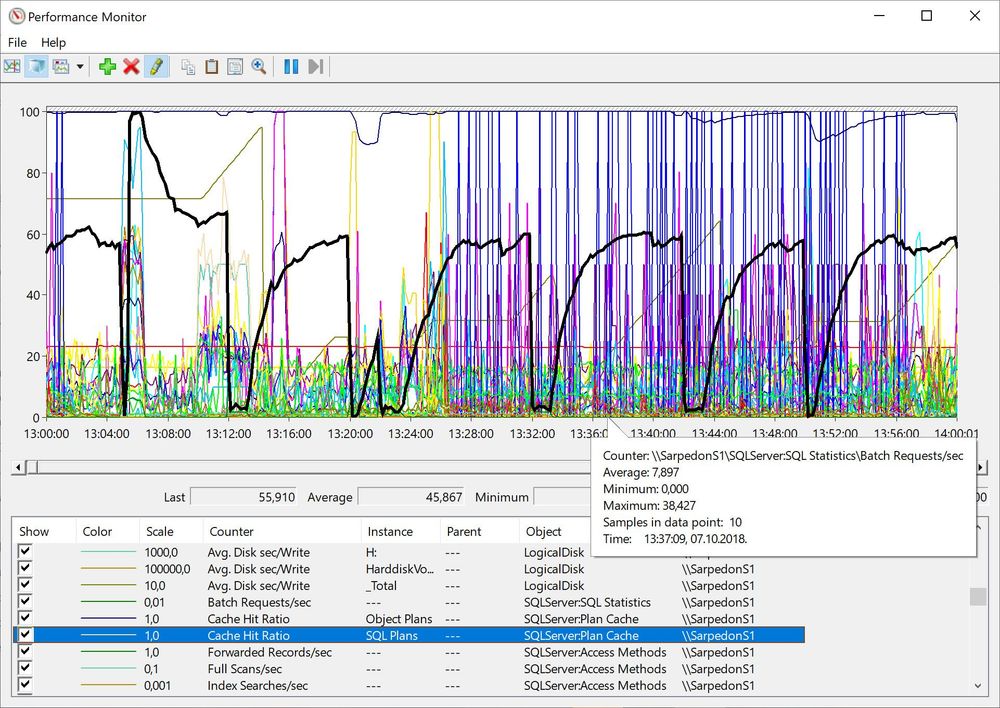Click SQLServer:SQL Statistics object cell
The image size is (1000, 708).
(x=587, y=601)
